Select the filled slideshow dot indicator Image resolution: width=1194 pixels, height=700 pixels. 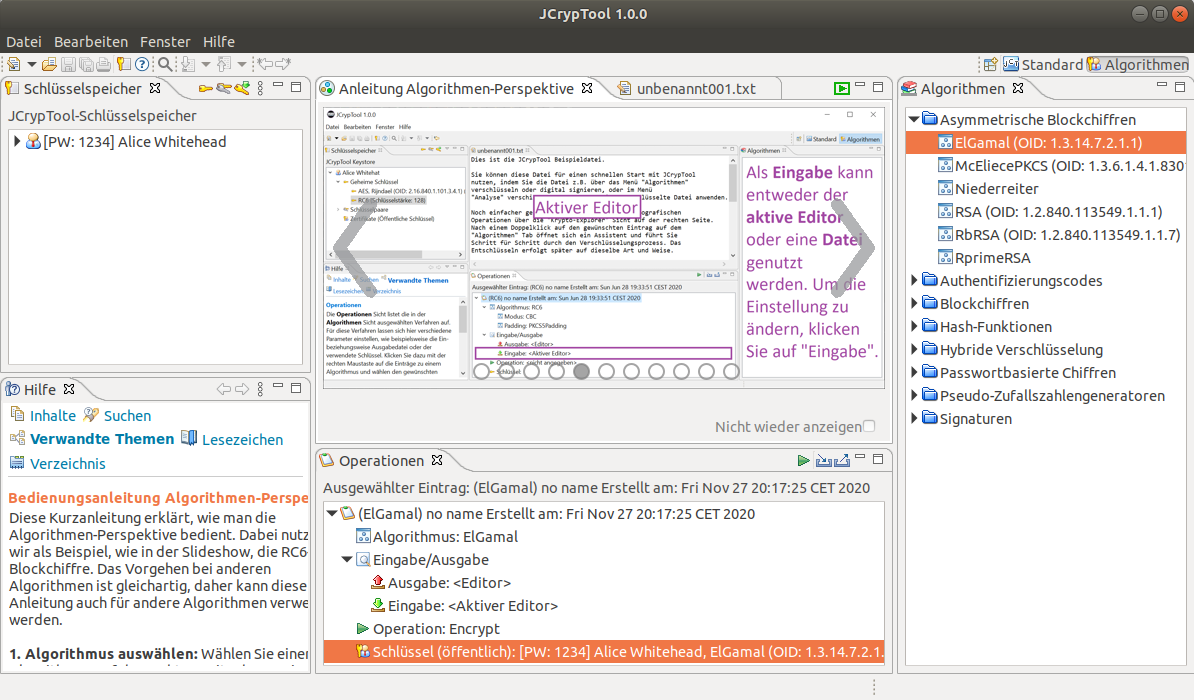tap(582, 371)
